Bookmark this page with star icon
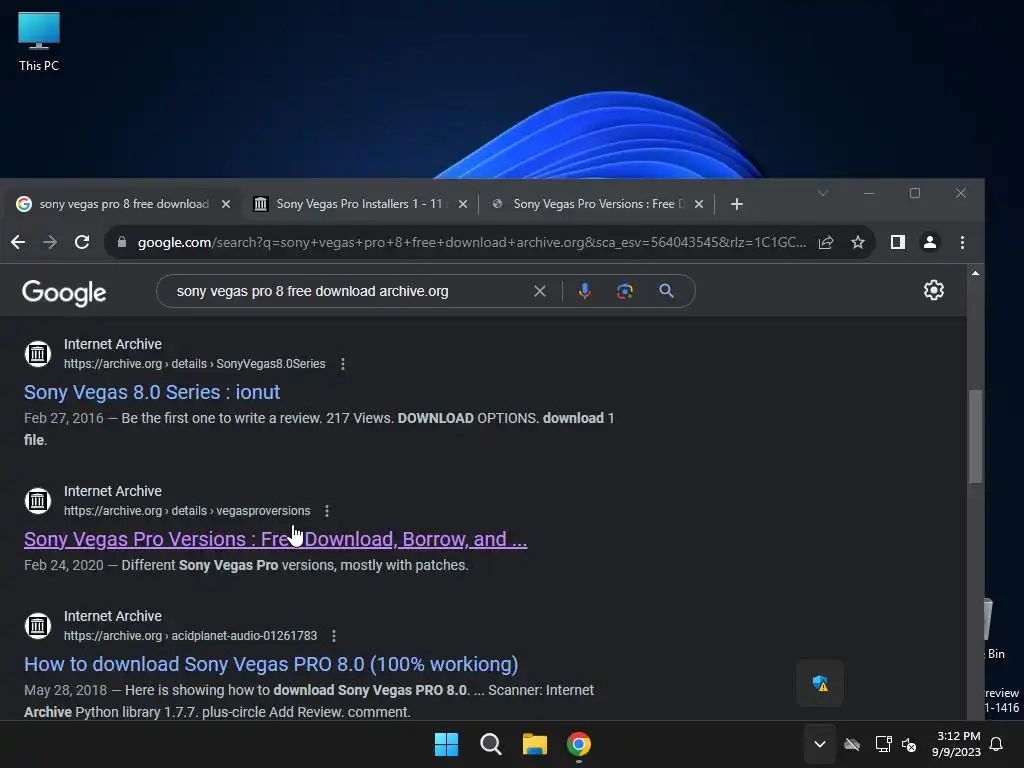The height and width of the screenshot is (768, 1024). pyautogui.click(x=858, y=242)
